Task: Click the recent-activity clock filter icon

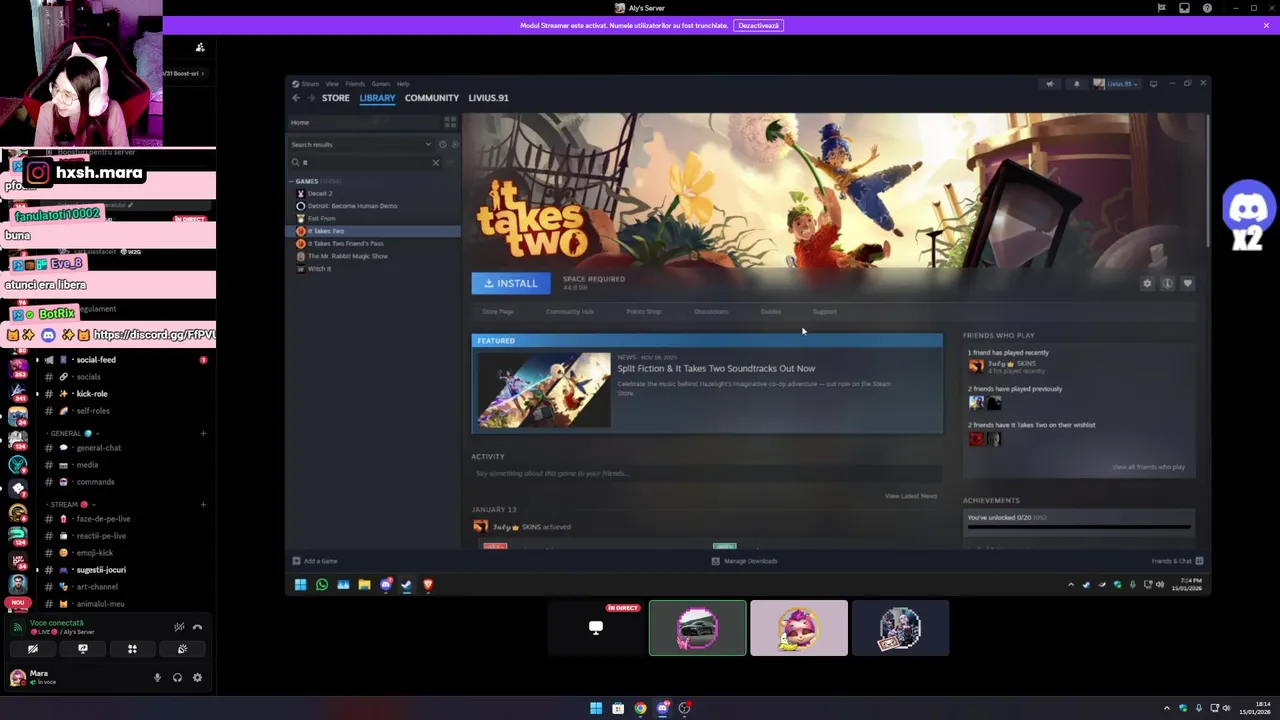Action: pyautogui.click(x=443, y=144)
